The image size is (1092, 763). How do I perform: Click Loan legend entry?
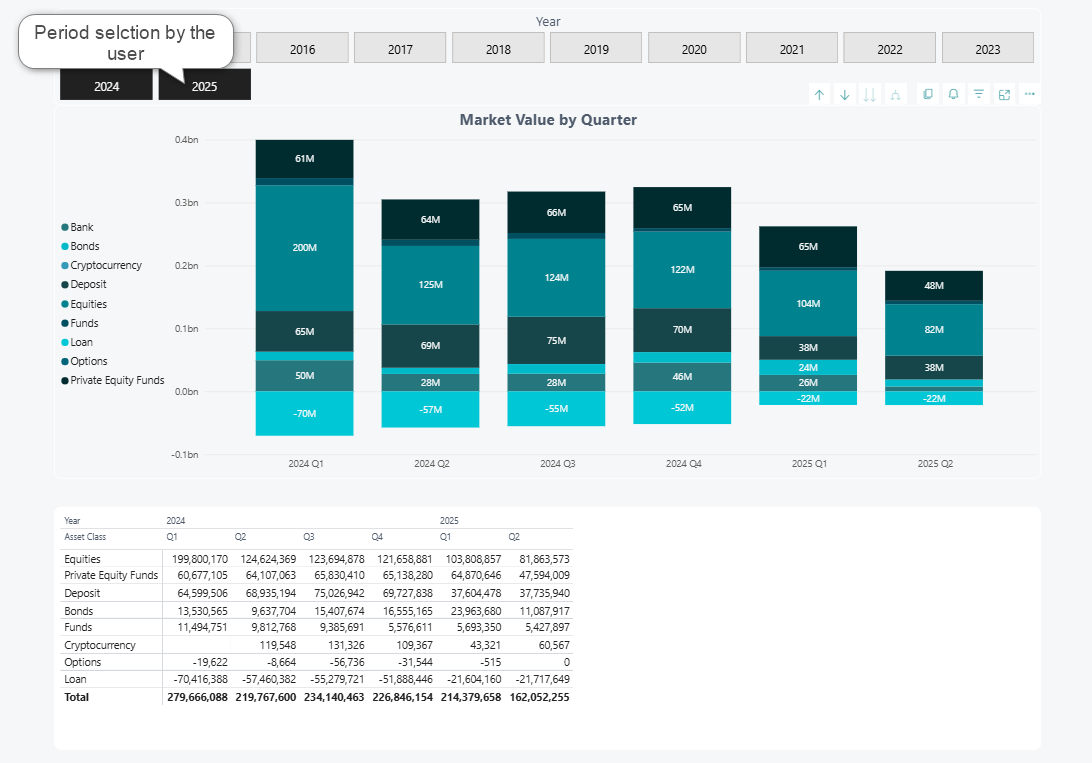tap(82, 342)
